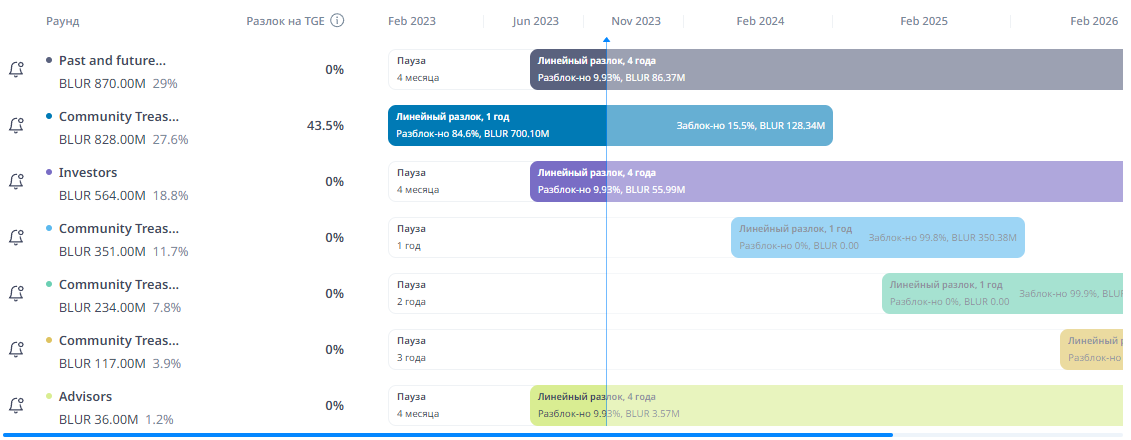Image resolution: width=1131 pixels, height=440 pixels.
Task: Click the Feb 2026 timeline label
Action: tap(1094, 21)
